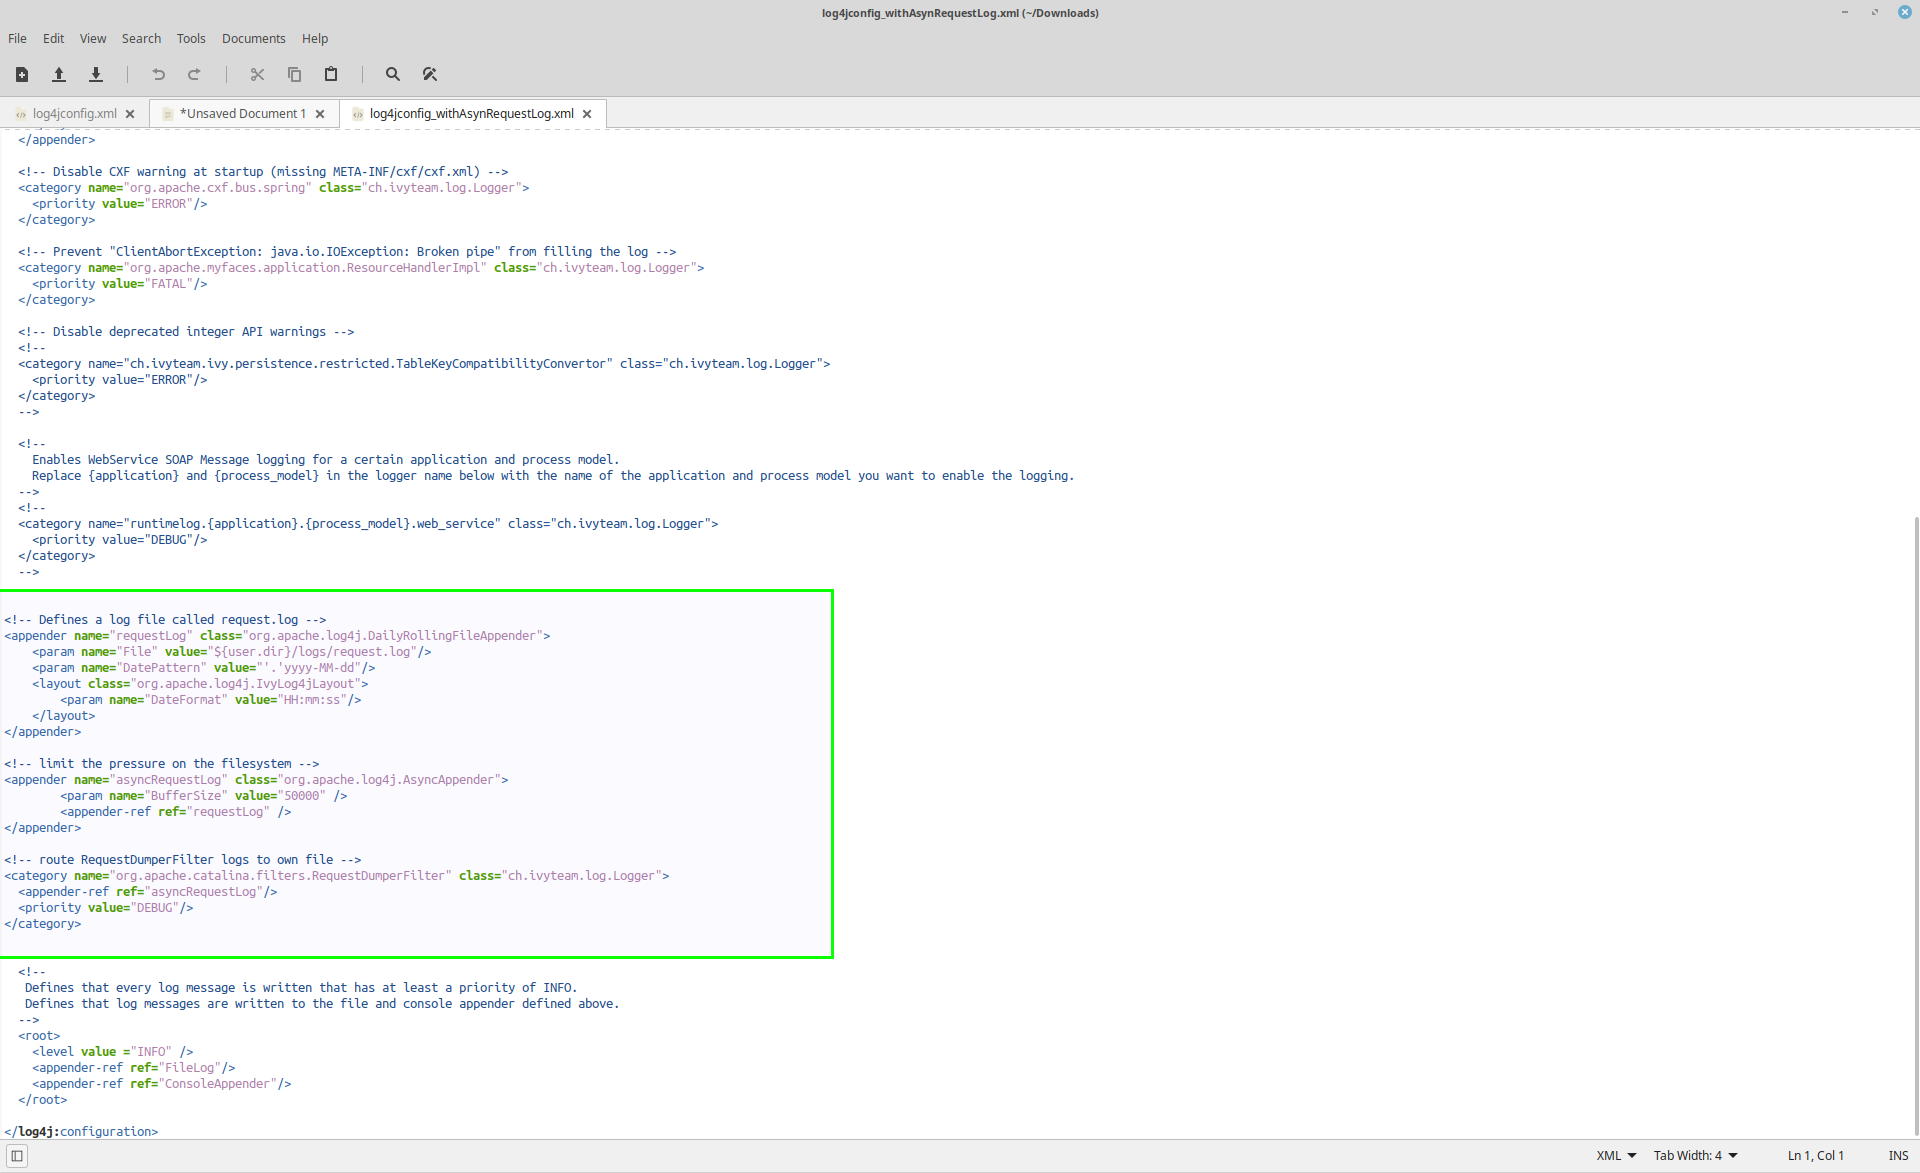Click the 'Disable CXF warning at startup' comment

coord(263,172)
